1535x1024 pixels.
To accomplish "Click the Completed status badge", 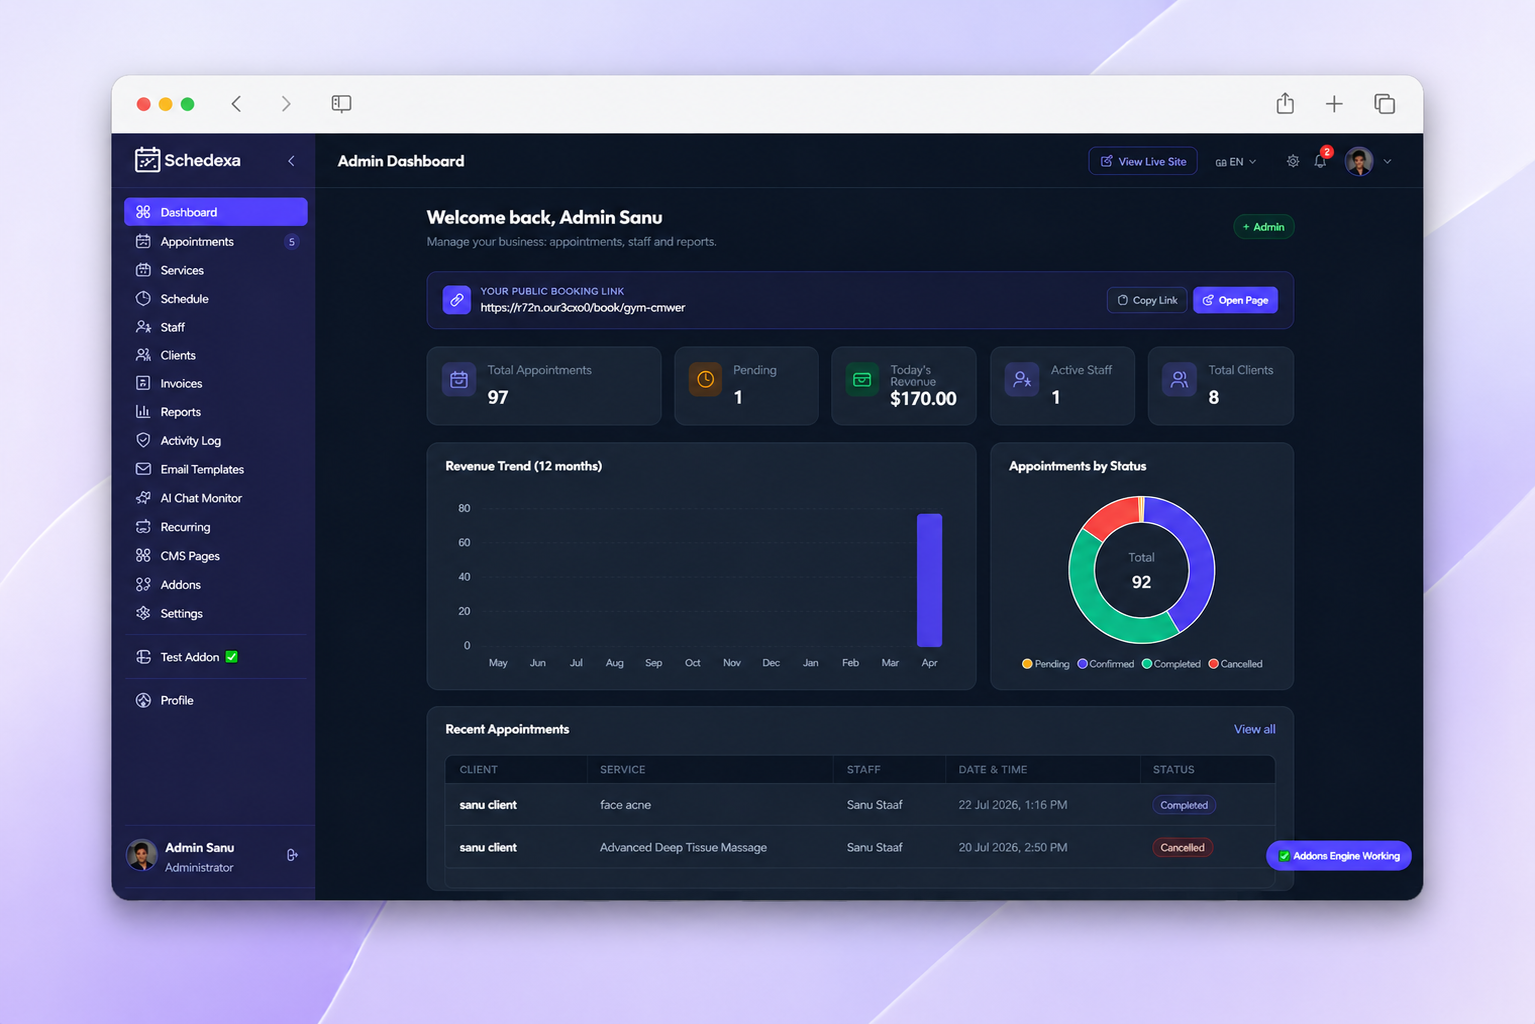I will coord(1184,805).
